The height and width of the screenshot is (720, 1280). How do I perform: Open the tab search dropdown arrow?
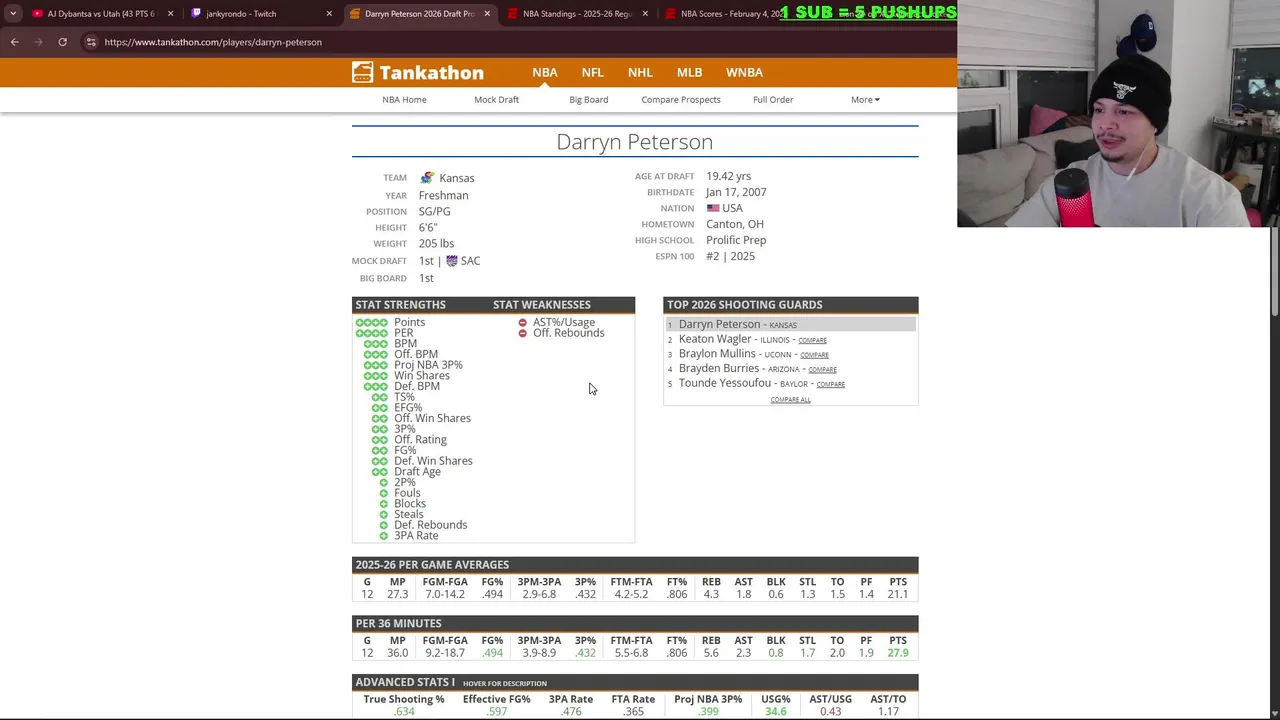point(13,13)
